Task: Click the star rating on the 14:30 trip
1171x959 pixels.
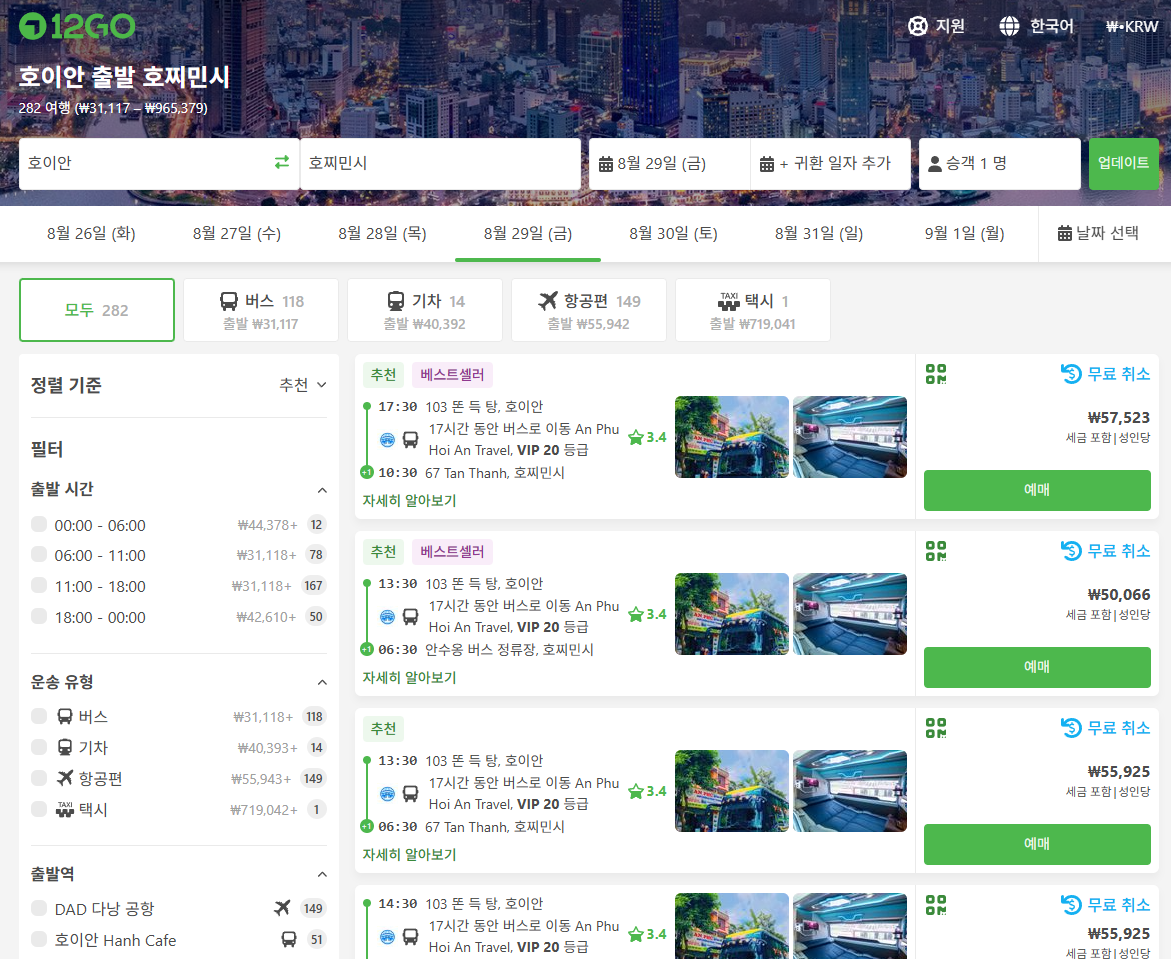Action: pos(647,934)
